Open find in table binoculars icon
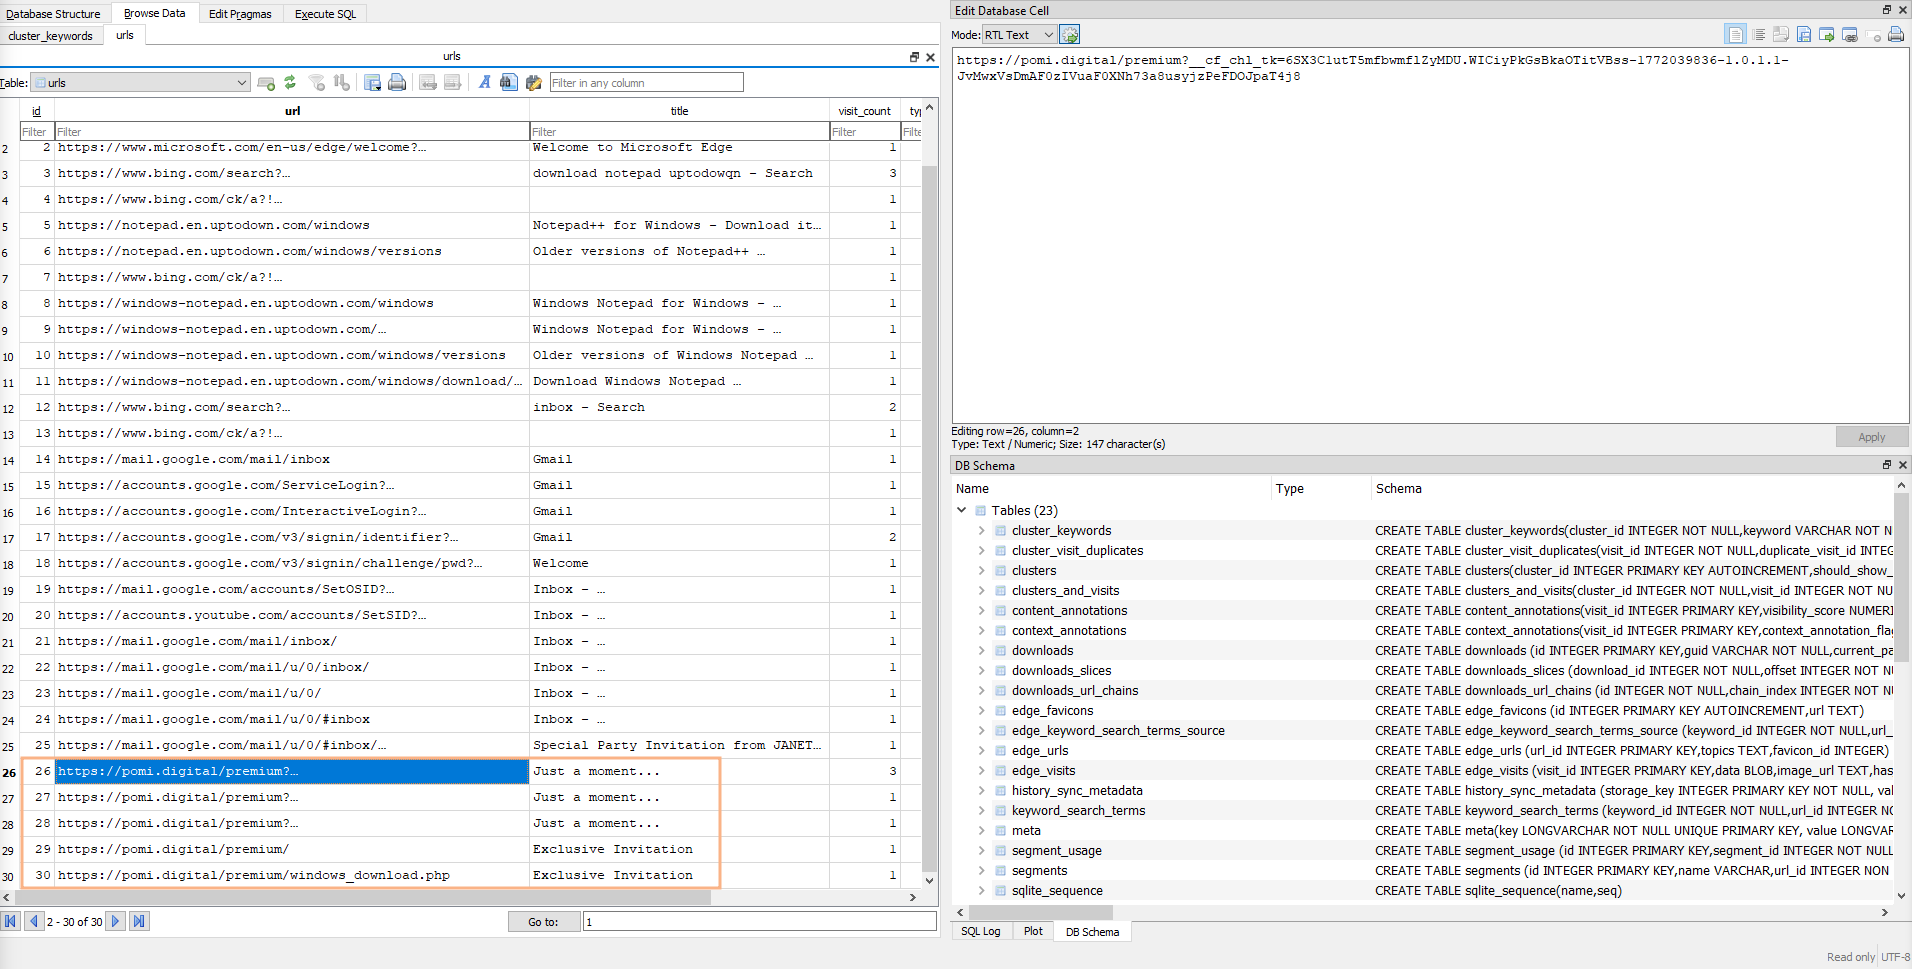Image resolution: width=1912 pixels, height=969 pixels. pyautogui.click(x=509, y=83)
